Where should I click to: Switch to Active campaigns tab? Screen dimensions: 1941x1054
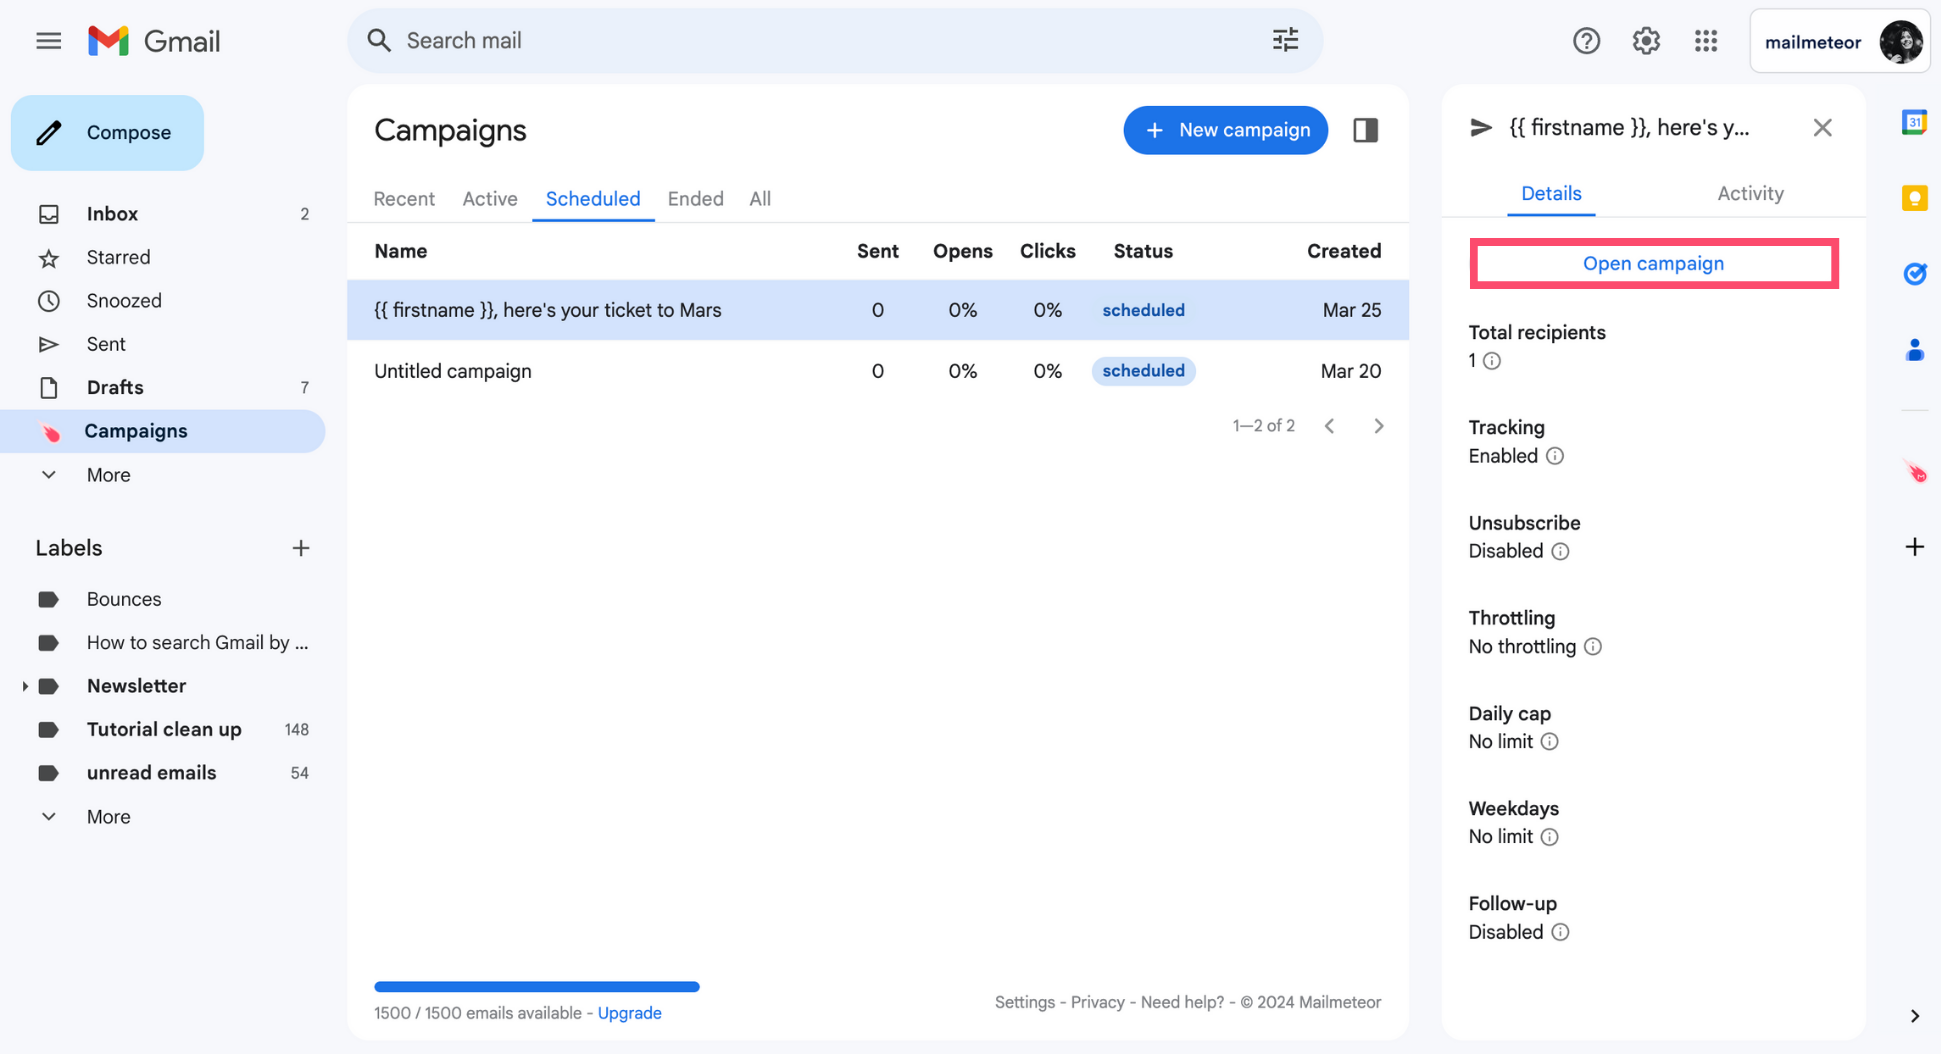click(x=490, y=199)
